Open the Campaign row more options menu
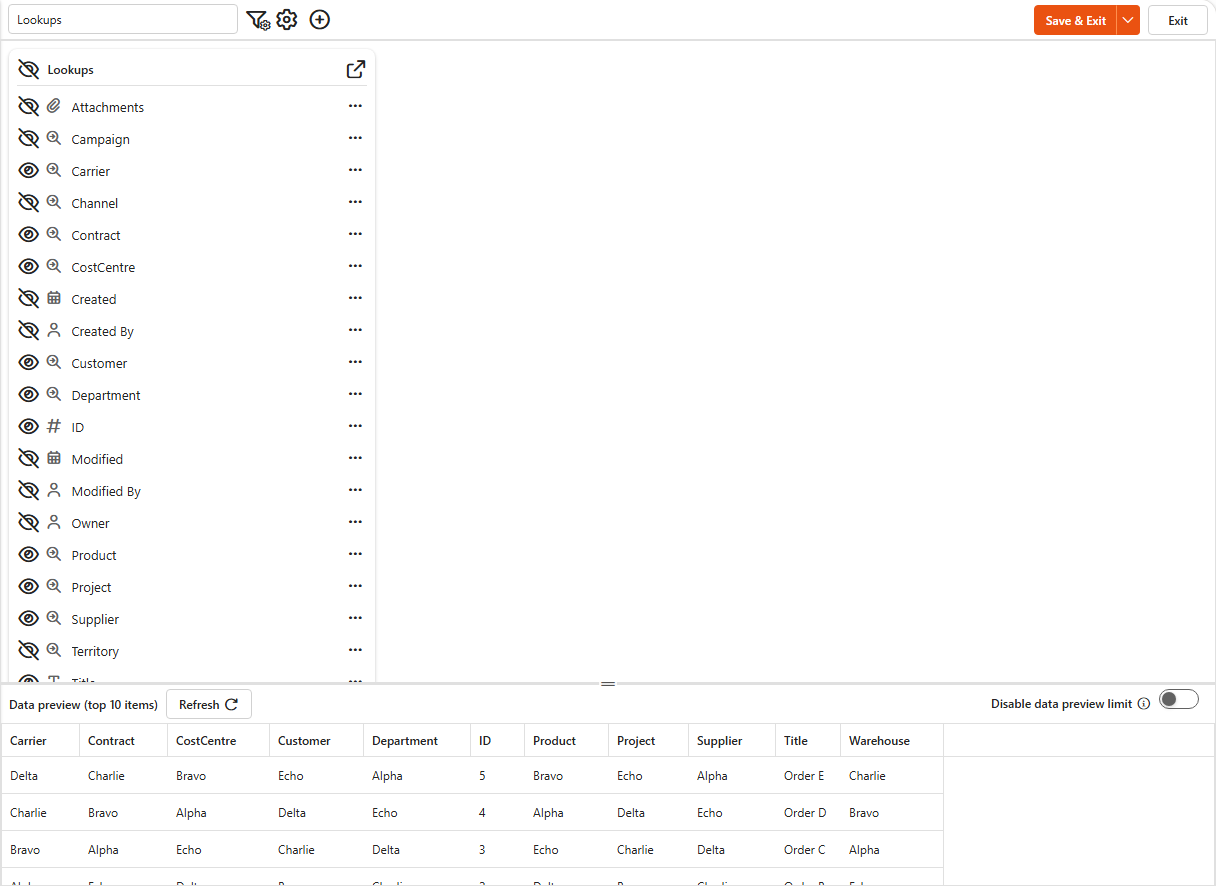Viewport: 1216px width, 886px height. [x=355, y=138]
